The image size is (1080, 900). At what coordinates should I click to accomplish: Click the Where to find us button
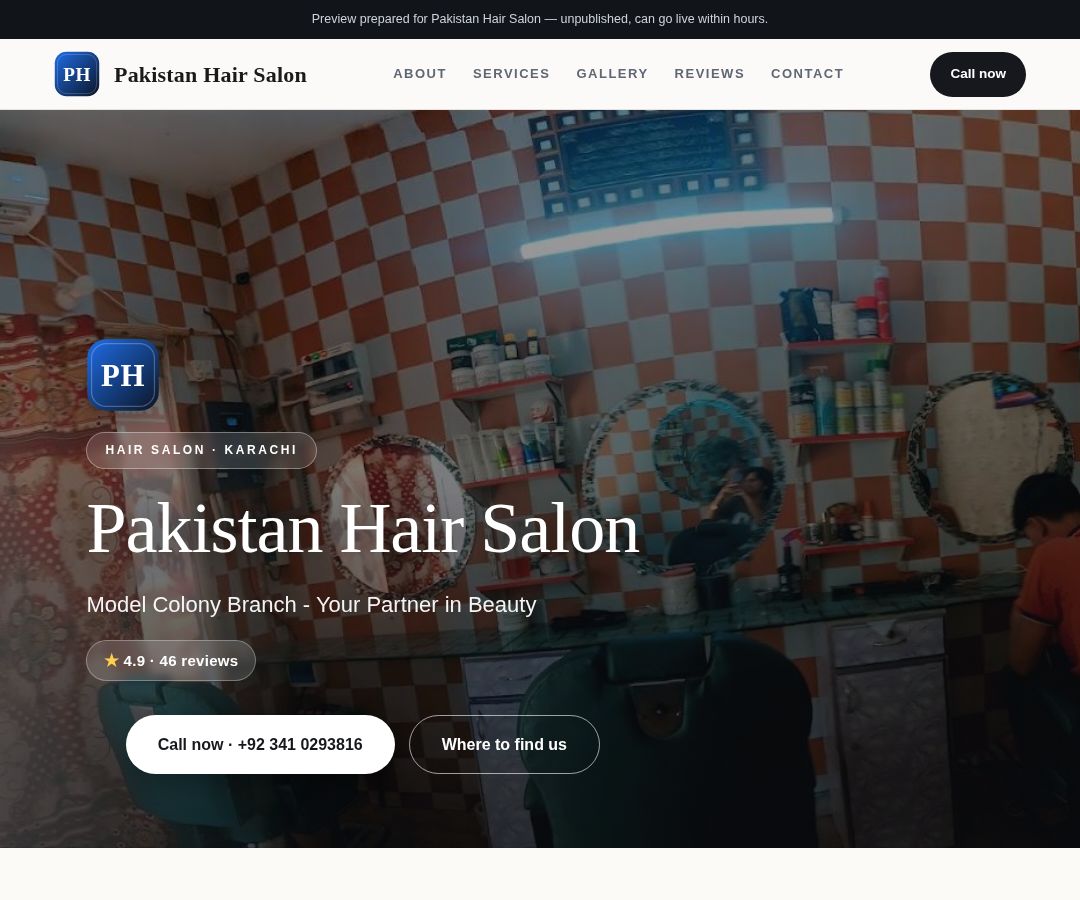click(x=504, y=744)
